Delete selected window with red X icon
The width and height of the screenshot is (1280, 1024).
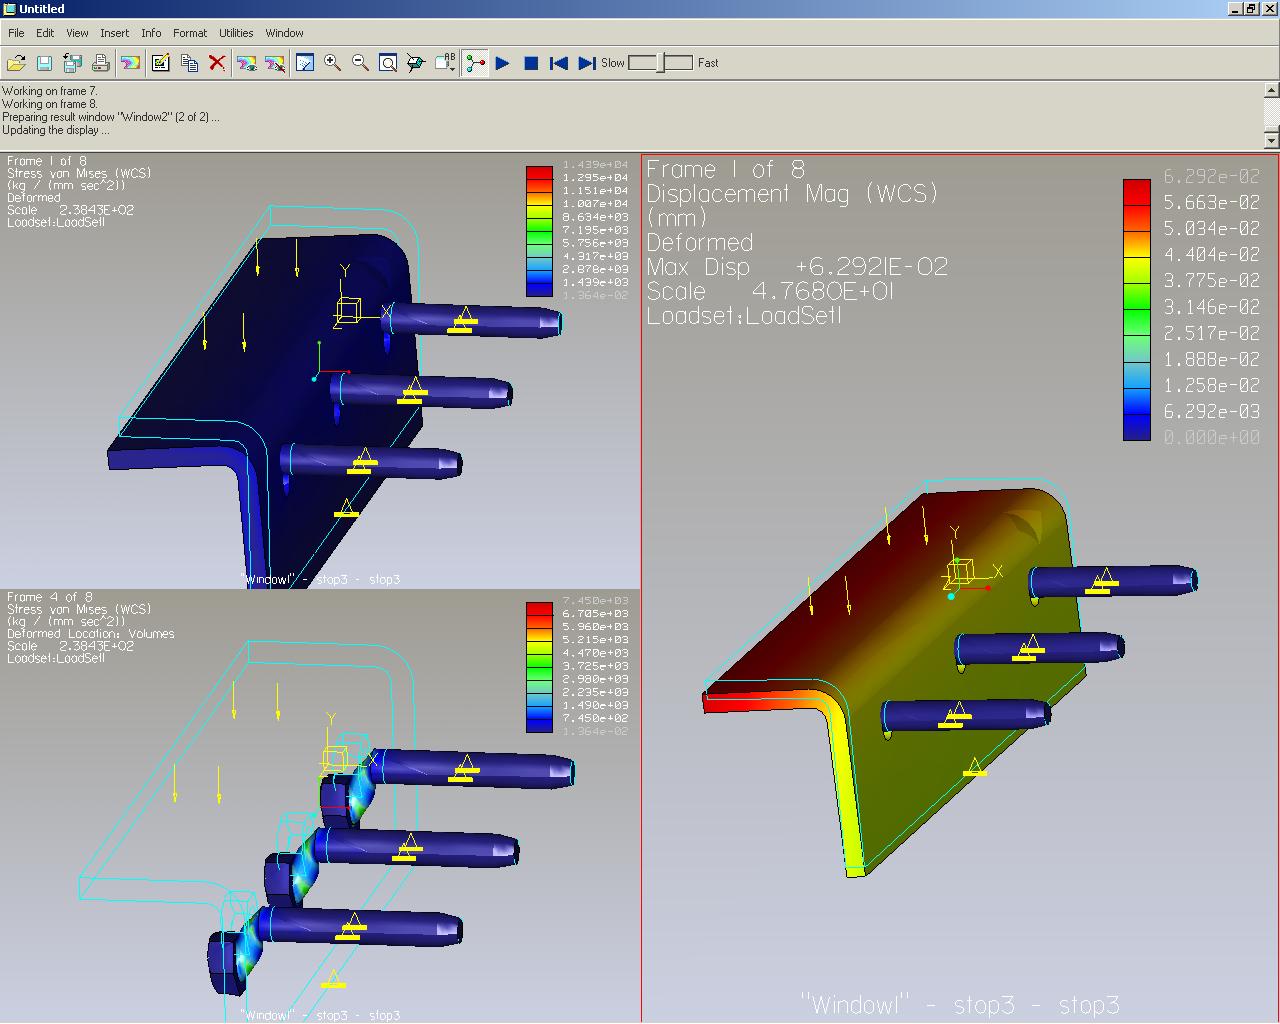point(217,63)
